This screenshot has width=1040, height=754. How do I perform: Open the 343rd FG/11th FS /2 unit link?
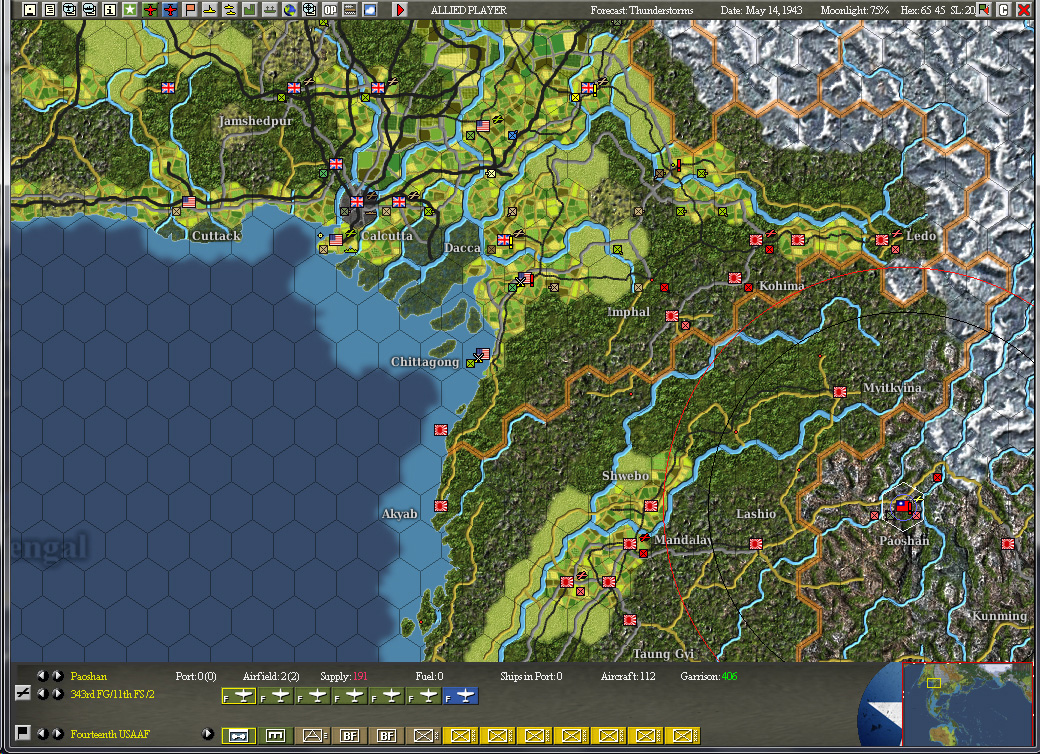tap(112, 694)
